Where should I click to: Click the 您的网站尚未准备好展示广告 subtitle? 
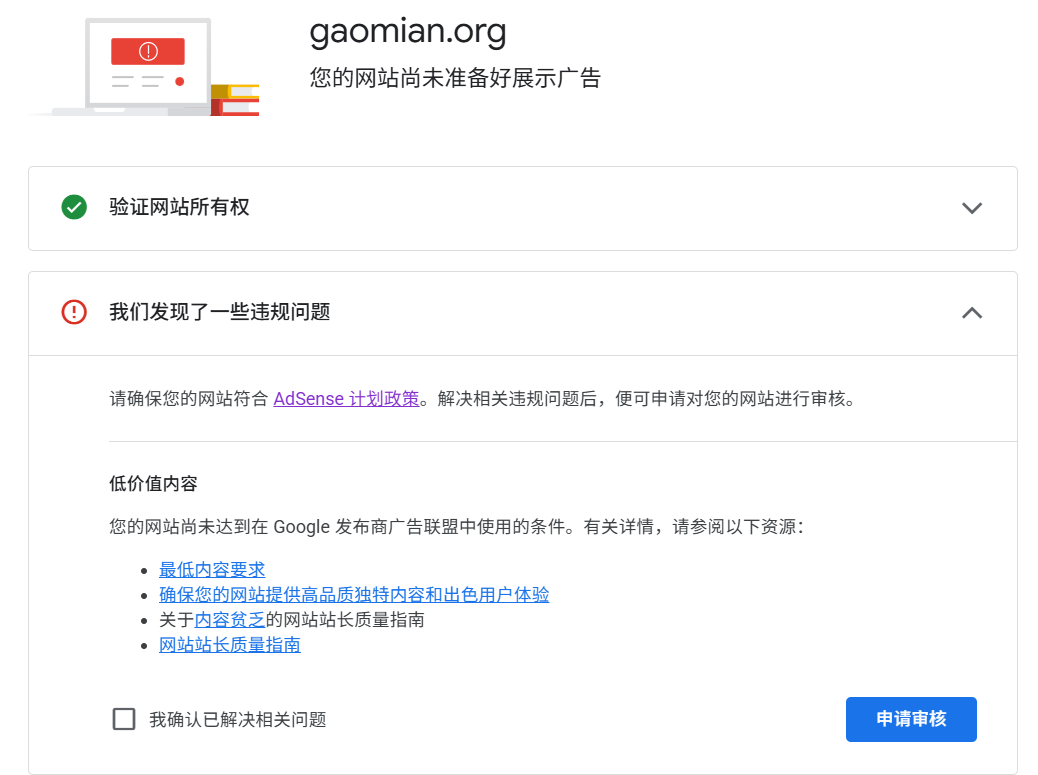455,78
